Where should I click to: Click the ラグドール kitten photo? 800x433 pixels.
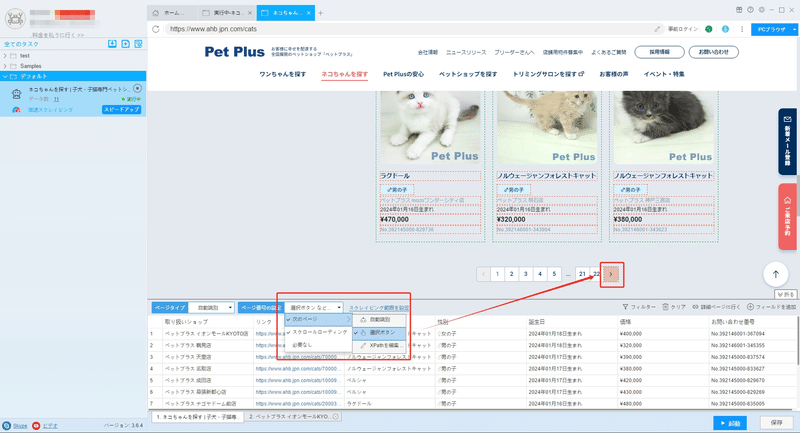point(430,128)
